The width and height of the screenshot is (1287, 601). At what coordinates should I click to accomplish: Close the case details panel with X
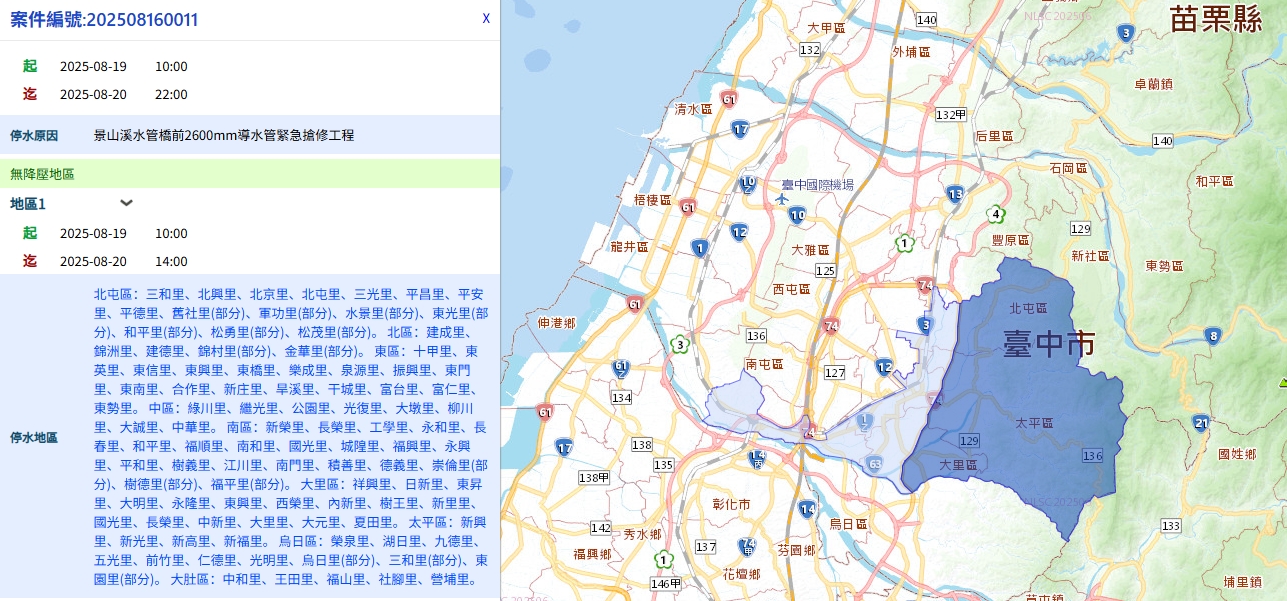click(486, 19)
